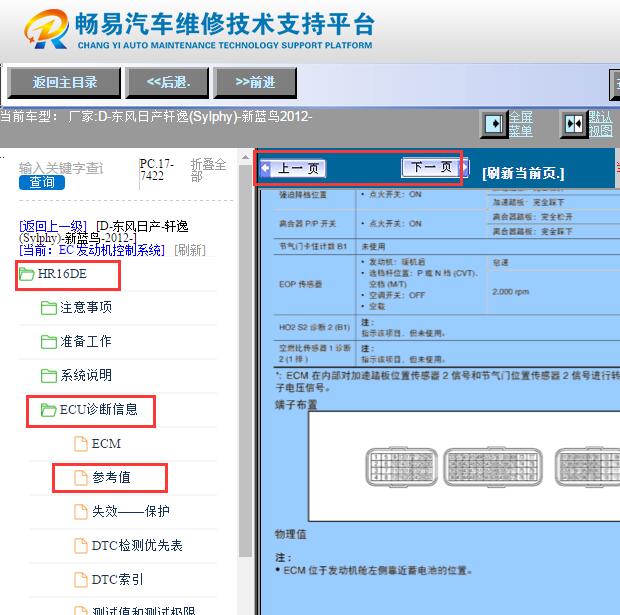
Task: Click the middle ECM connector in diagram
Action: point(493,467)
